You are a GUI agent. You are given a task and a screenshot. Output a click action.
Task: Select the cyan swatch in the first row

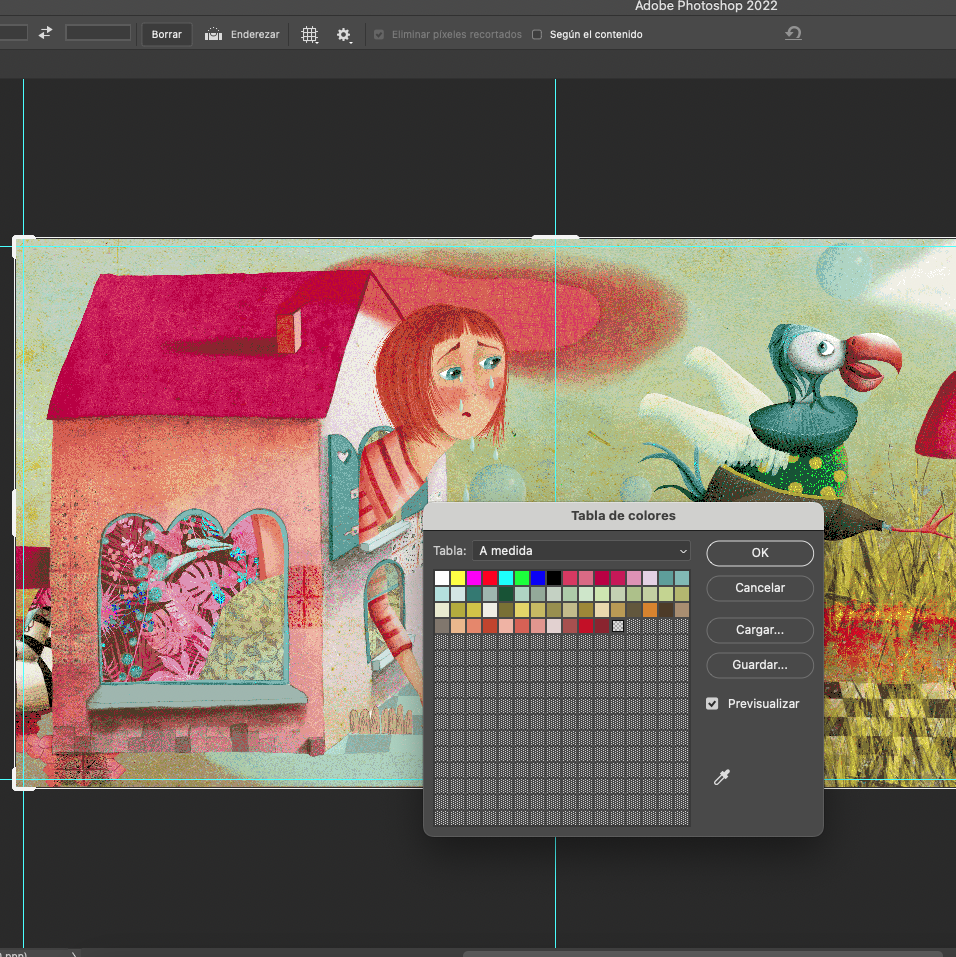pos(506,578)
